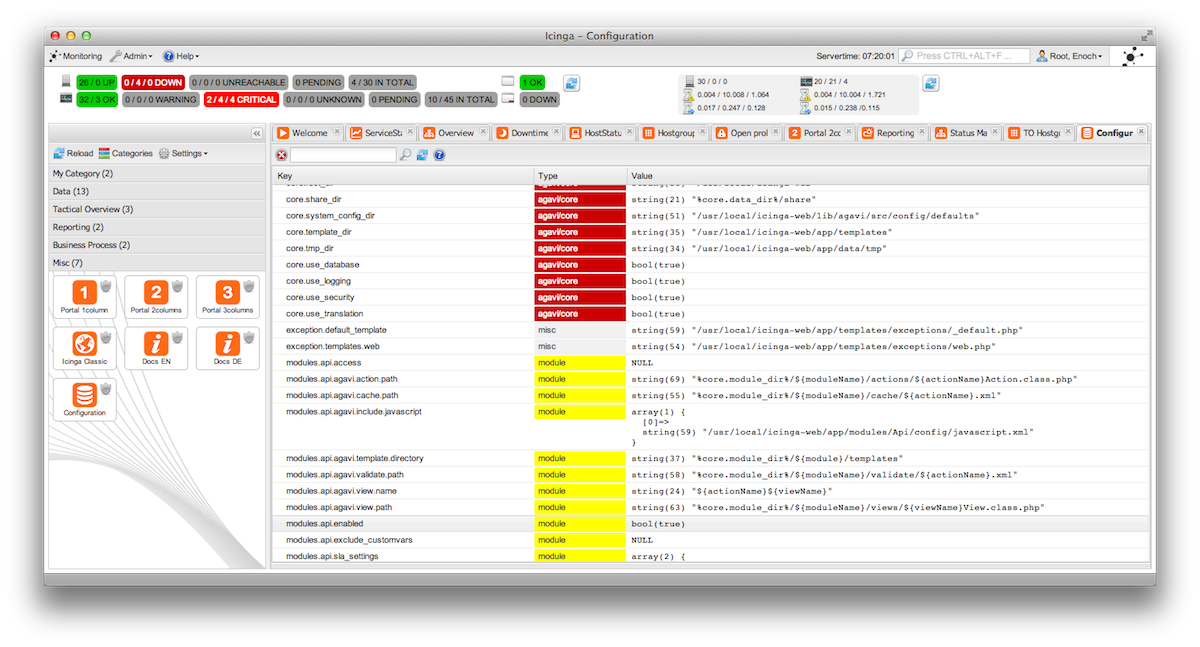This screenshot has width=1200, height=647.
Task: Click magnifier icon next to filter field
Action: [405, 155]
